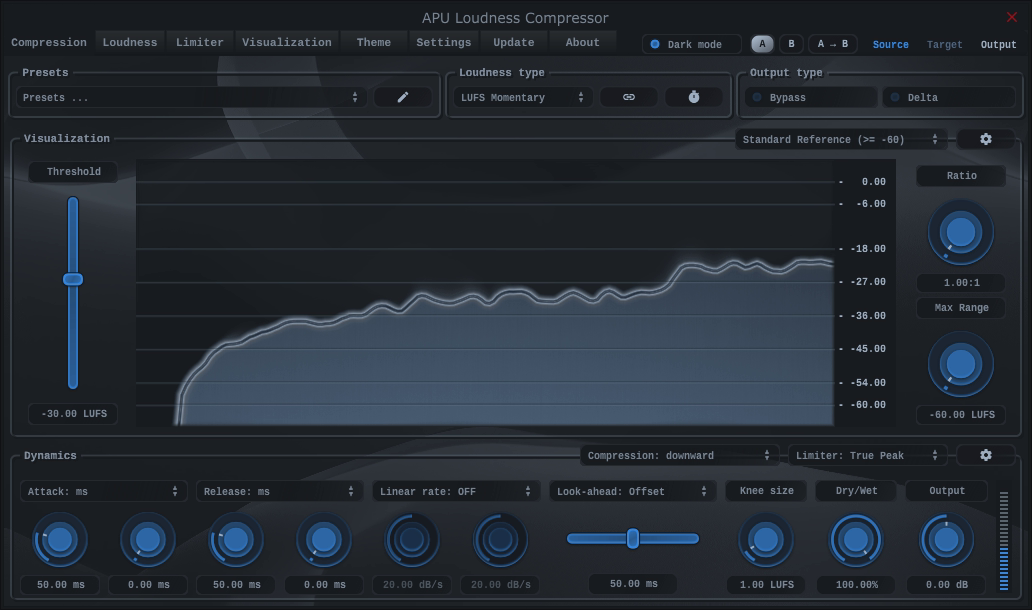Select Target view
The width and height of the screenshot is (1032, 610).
pos(944,44)
